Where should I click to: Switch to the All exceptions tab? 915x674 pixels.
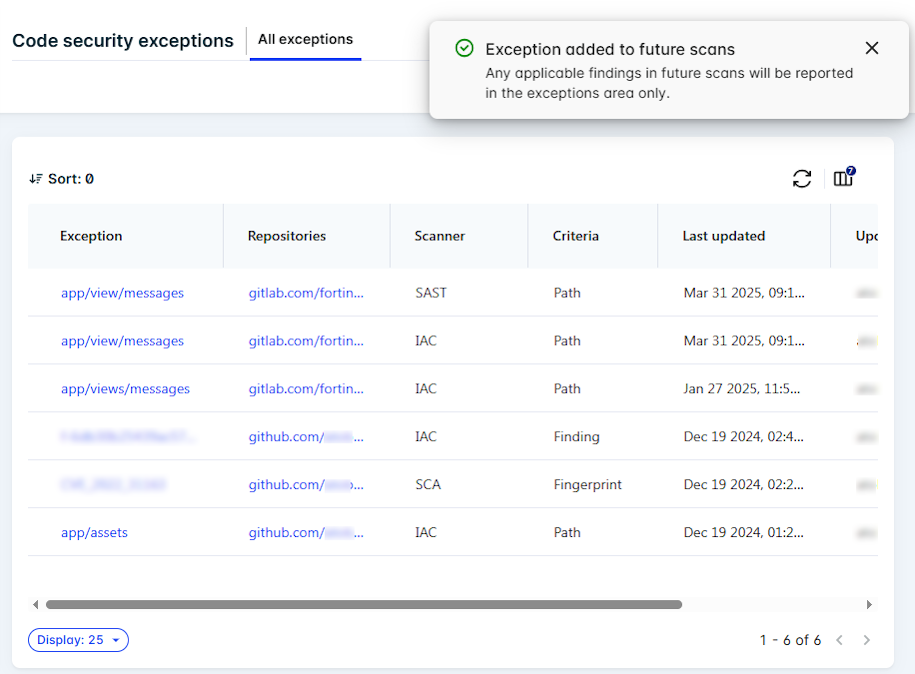pyautogui.click(x=305, y=40)
